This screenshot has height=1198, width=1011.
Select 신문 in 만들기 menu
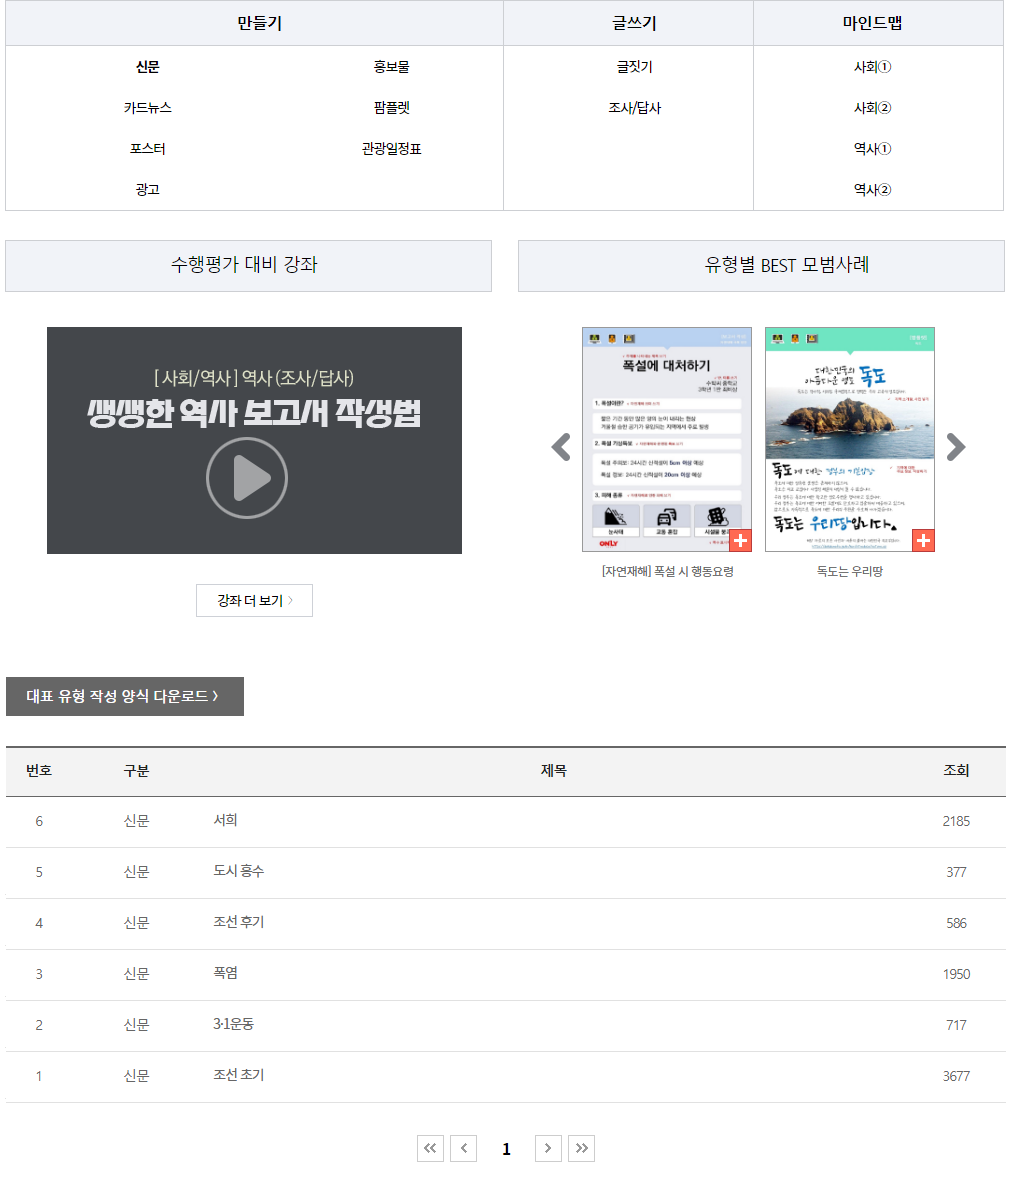pos(147,67)
